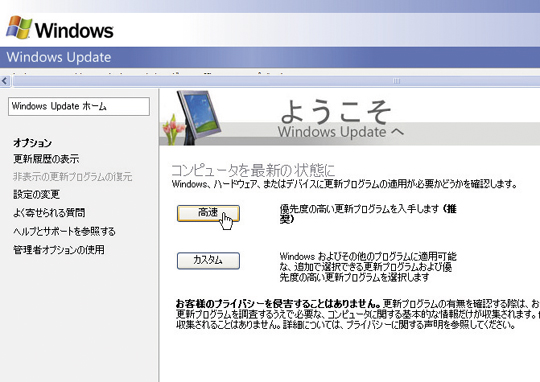Click the monitor welcome banner image
Viewport: 540px width, 382px height.
click(192, 118)
